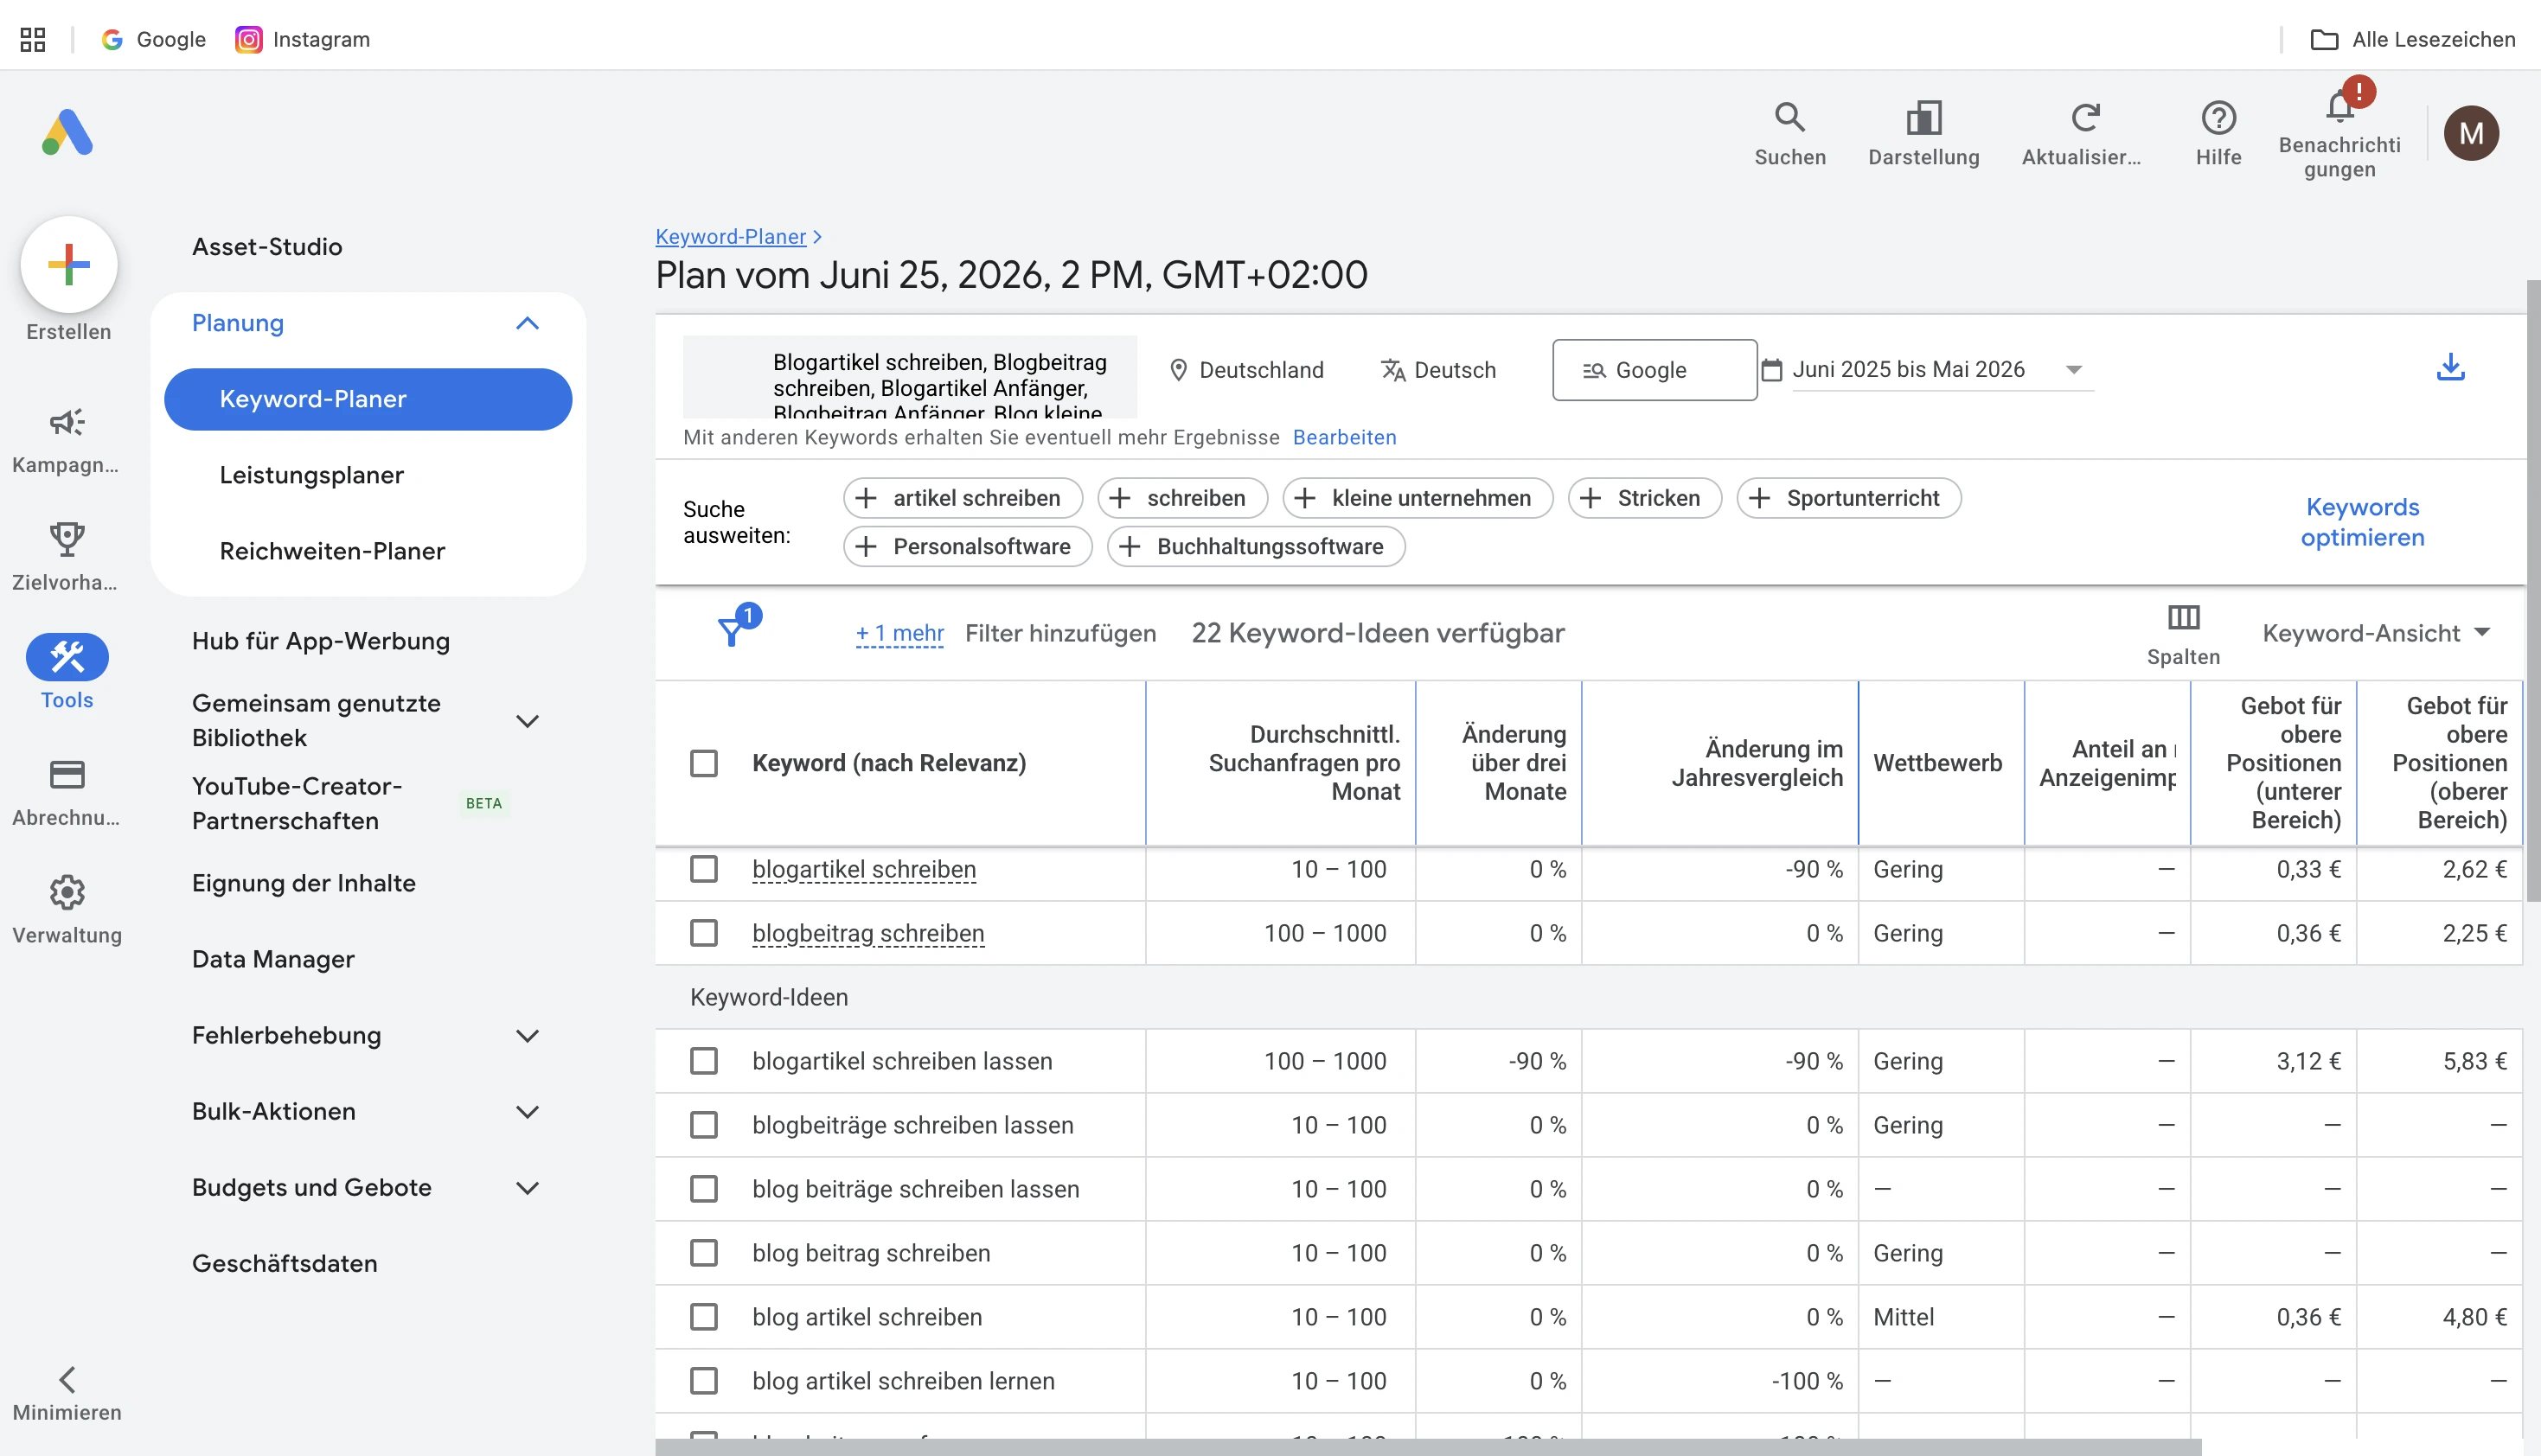Open 'blogartikel schreiben' keyword text
Image resolution: width=2541 pixels, height=1456 pixels.
point(864,869)
